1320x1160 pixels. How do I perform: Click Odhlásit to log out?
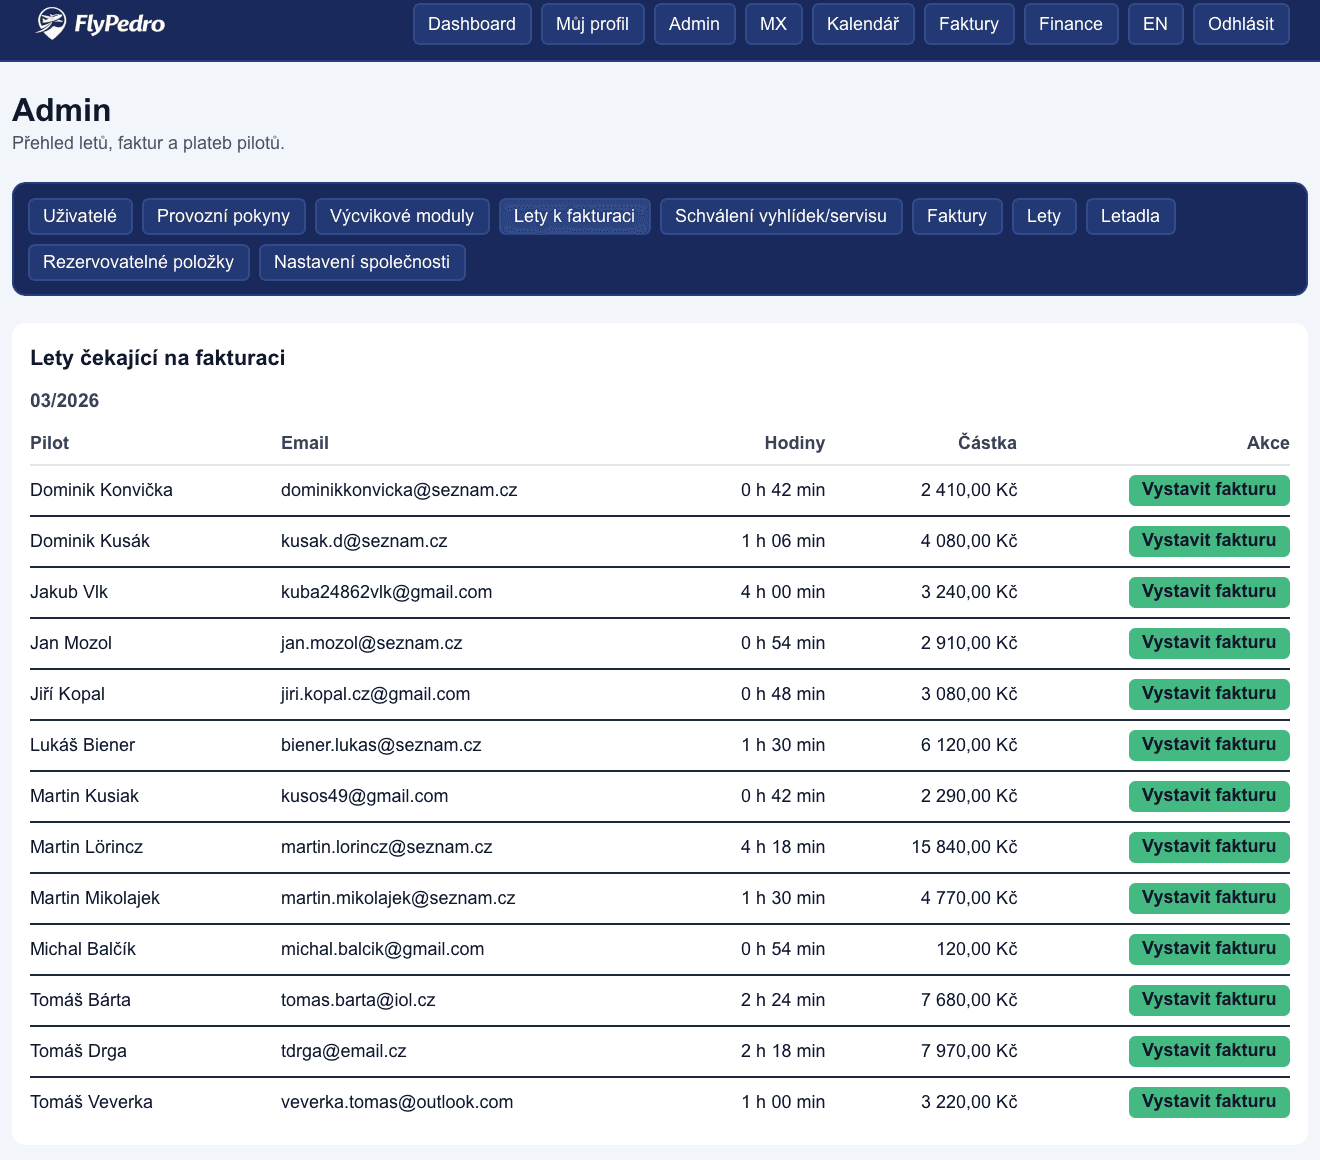point(1240,24)
